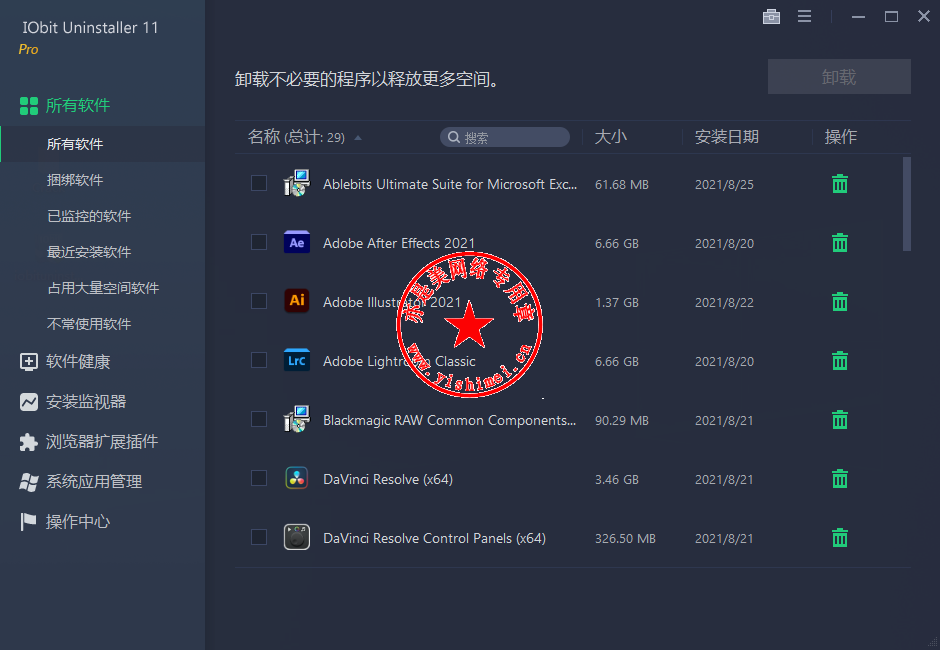Click the DaVinci Resolve (x64) app icon
The height and width of the screenshot is (650, 940).
pyautogui.click(x=297, y=479)
